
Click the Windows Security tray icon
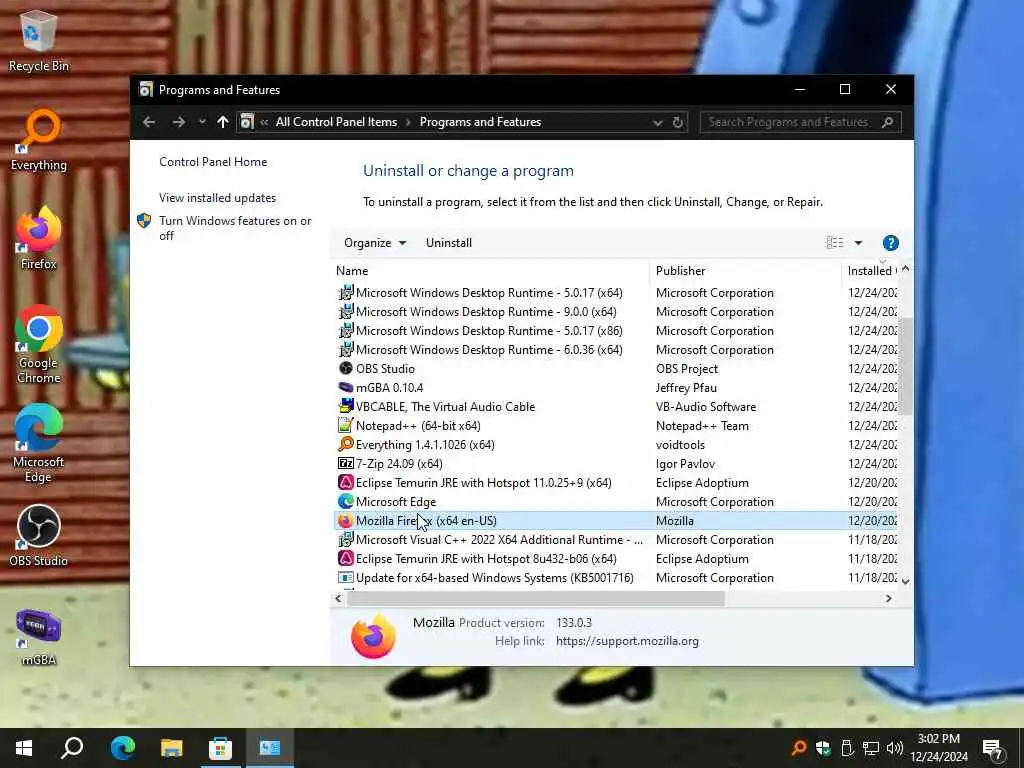823,748
